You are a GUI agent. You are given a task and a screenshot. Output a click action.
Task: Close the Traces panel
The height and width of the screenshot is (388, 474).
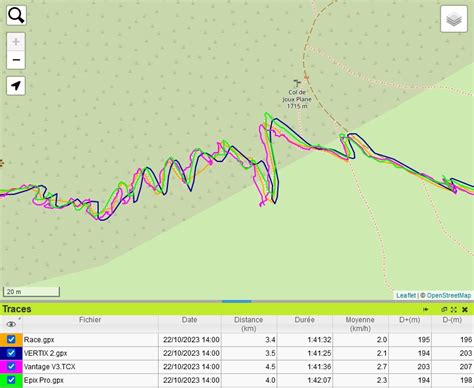tap(465, 310)
